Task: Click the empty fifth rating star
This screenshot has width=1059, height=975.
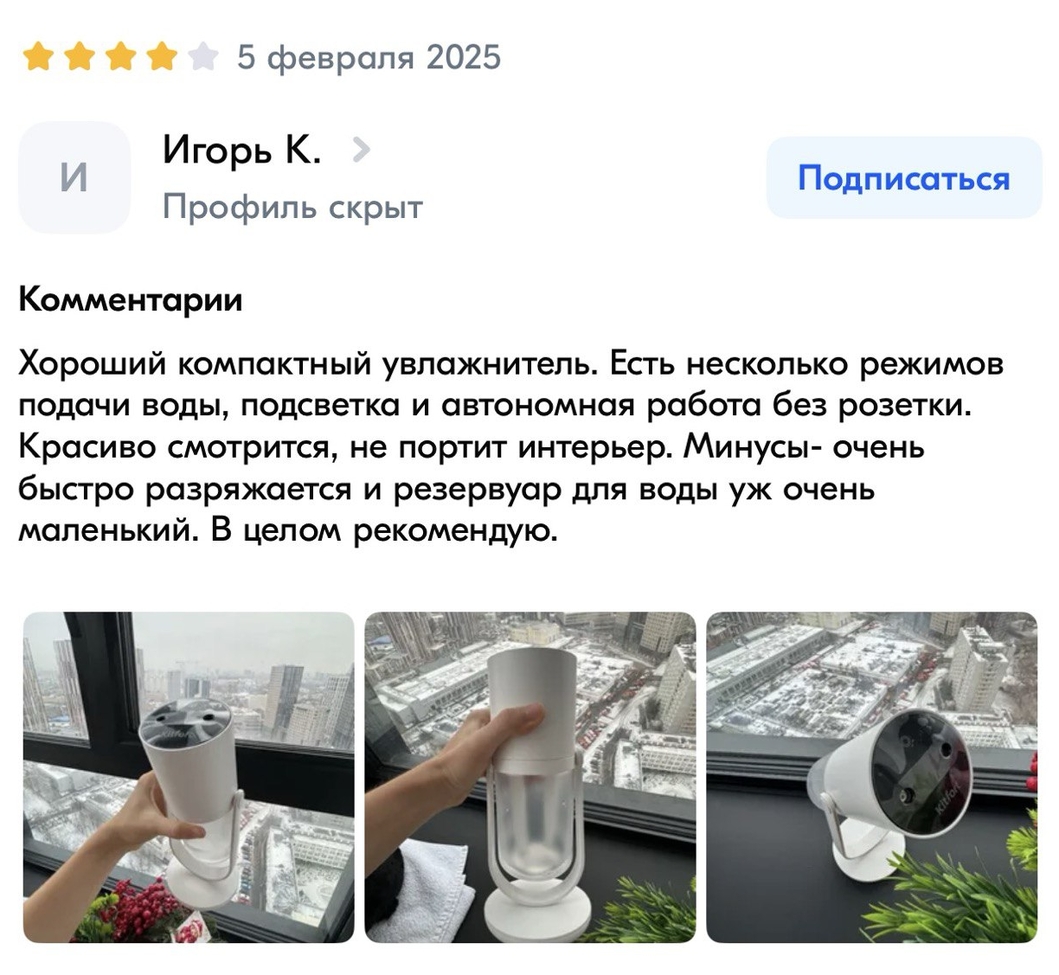Action: 203,57
